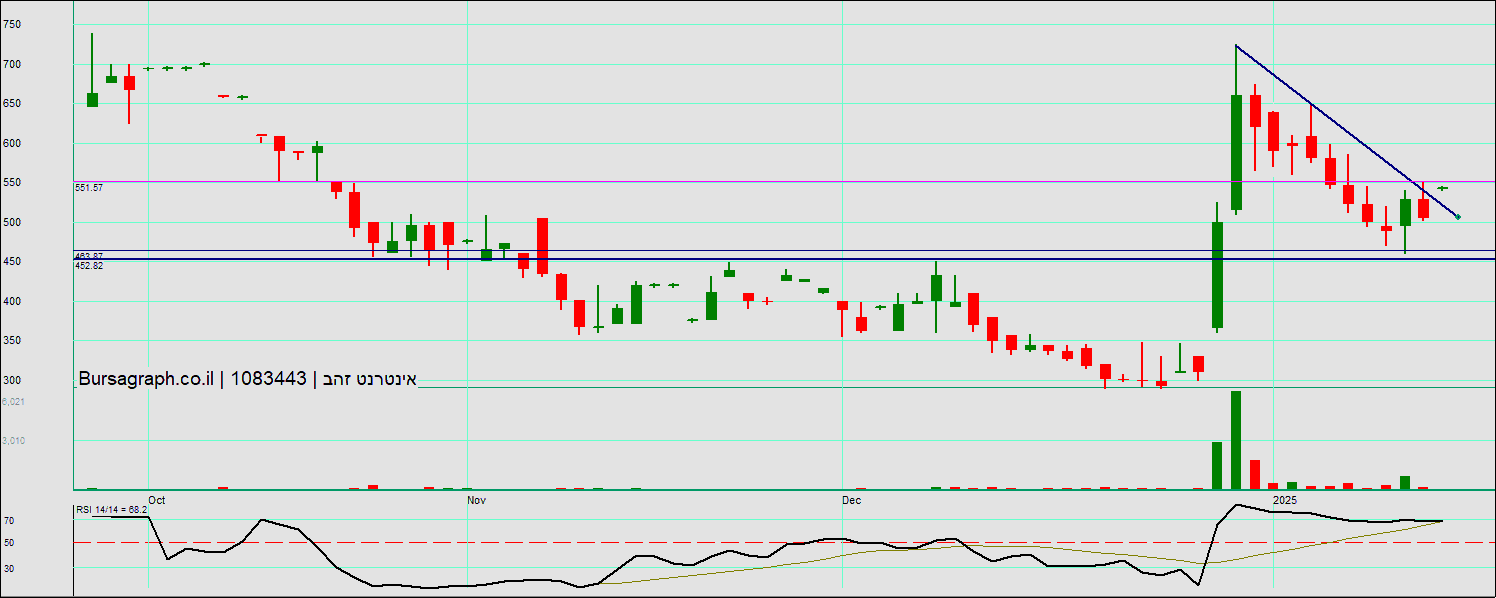This screenshot has width=1496, height=598.
Task: Click the tallest green volume bar
Action: pyautogui.click(x=1236, y=440)
